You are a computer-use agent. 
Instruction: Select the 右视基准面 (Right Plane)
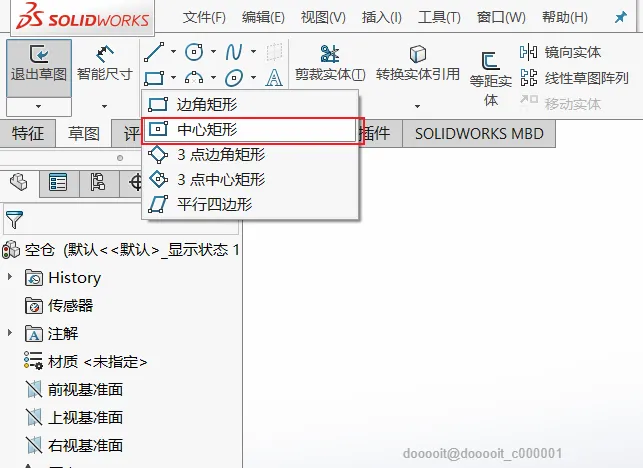click(74, 445)
